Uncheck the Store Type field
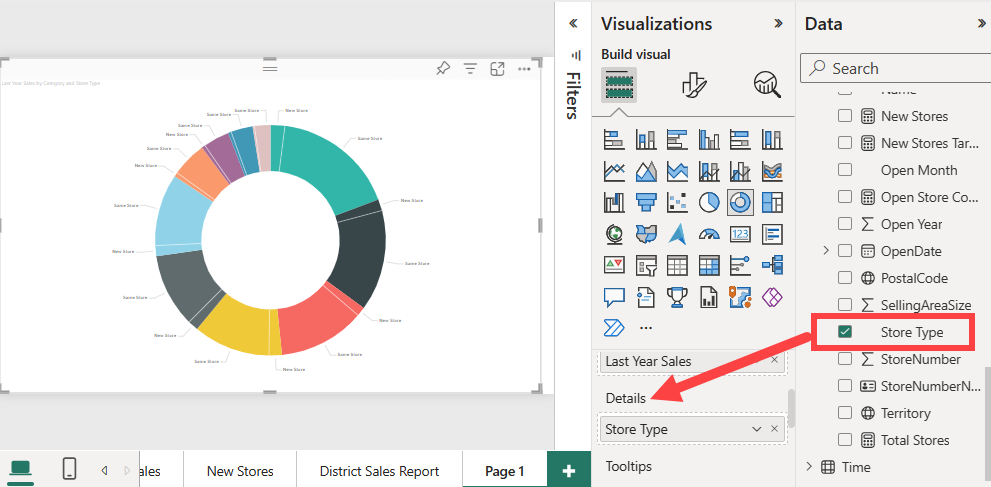The image size is (991, 487). [845, 332]
